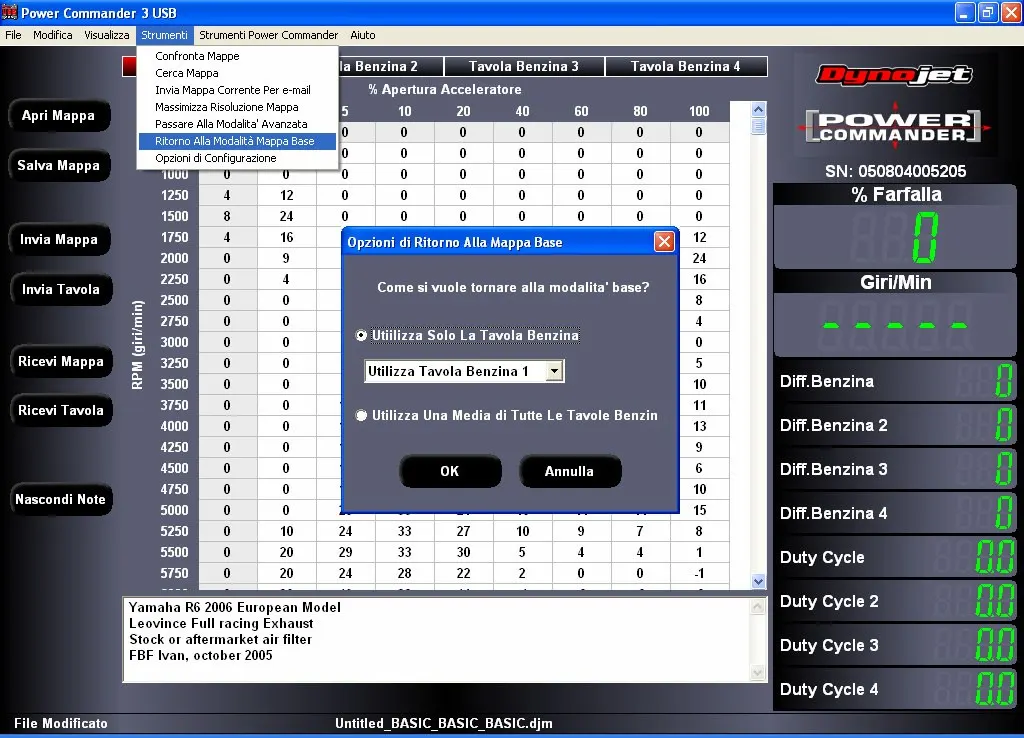Image resolution: width=1024 pixels, height=738 pixels.
Task: Click the Untitled_BASIC_BASIC_BASIC.djm filename
Action: (443, 723)
